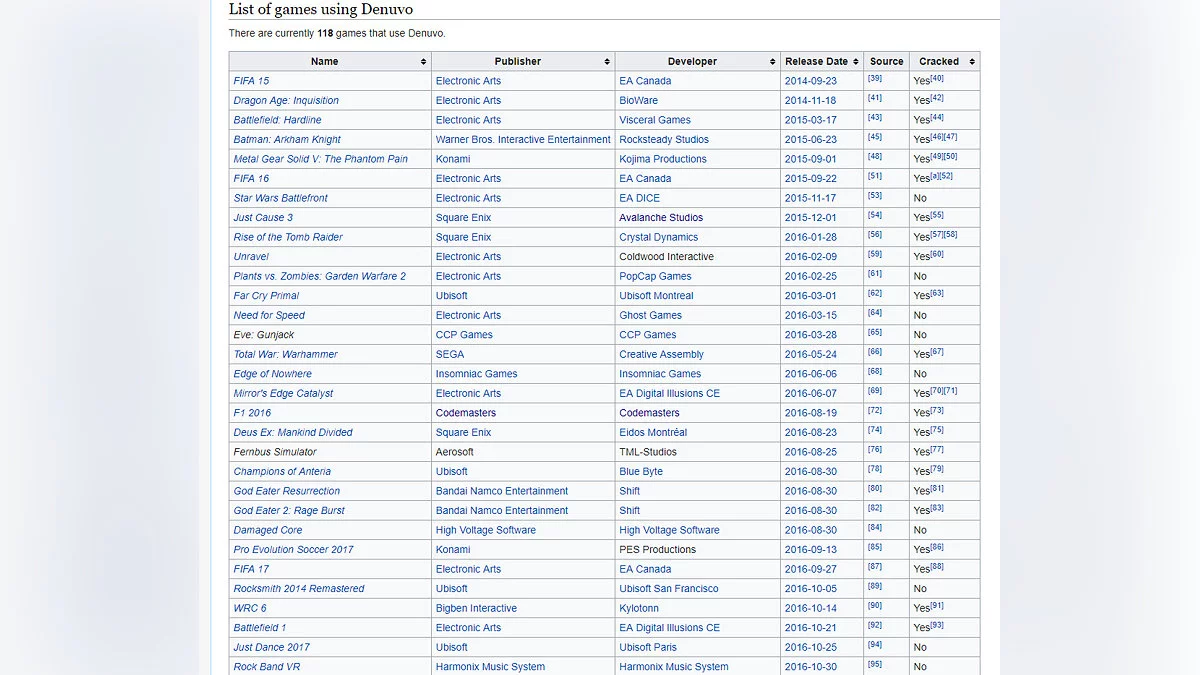Toggle sort arrows in Developer header
Image resolution: width=1200 pixels, height=675 pixels.
click(x=772, y=62)
